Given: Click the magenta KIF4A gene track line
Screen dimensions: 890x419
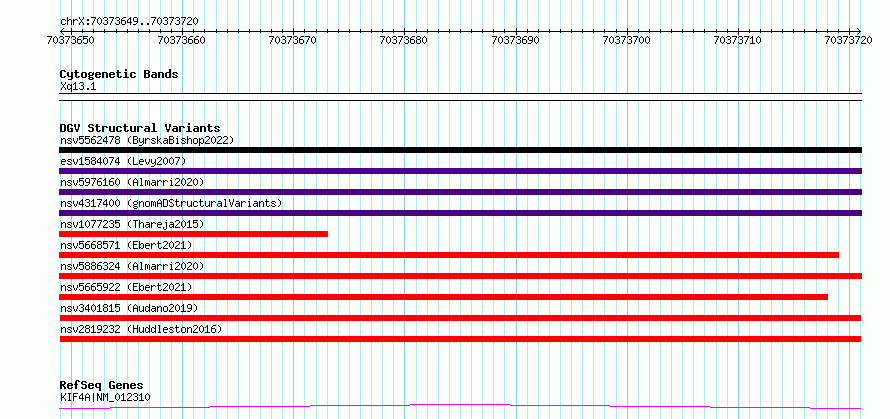Looking at the screenshot, I should click(x=460, y=406).
